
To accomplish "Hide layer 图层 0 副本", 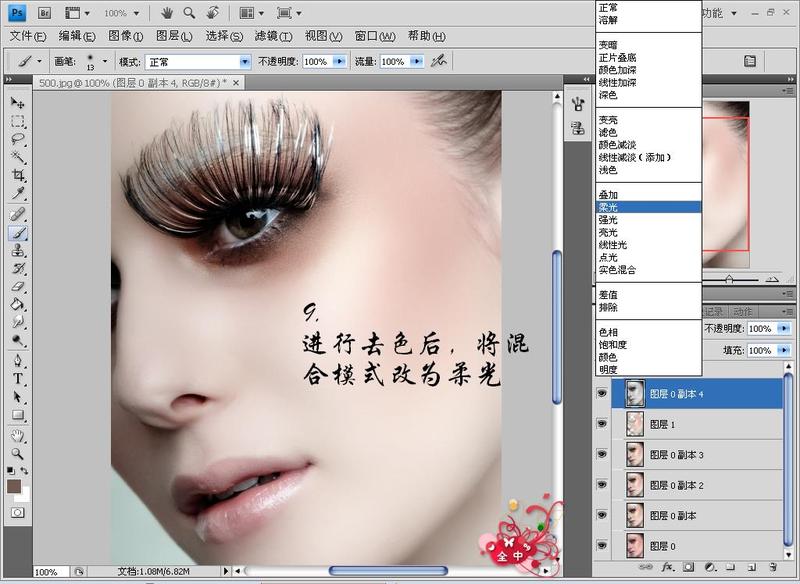I will pyautogui.click(x=602, y=515).
